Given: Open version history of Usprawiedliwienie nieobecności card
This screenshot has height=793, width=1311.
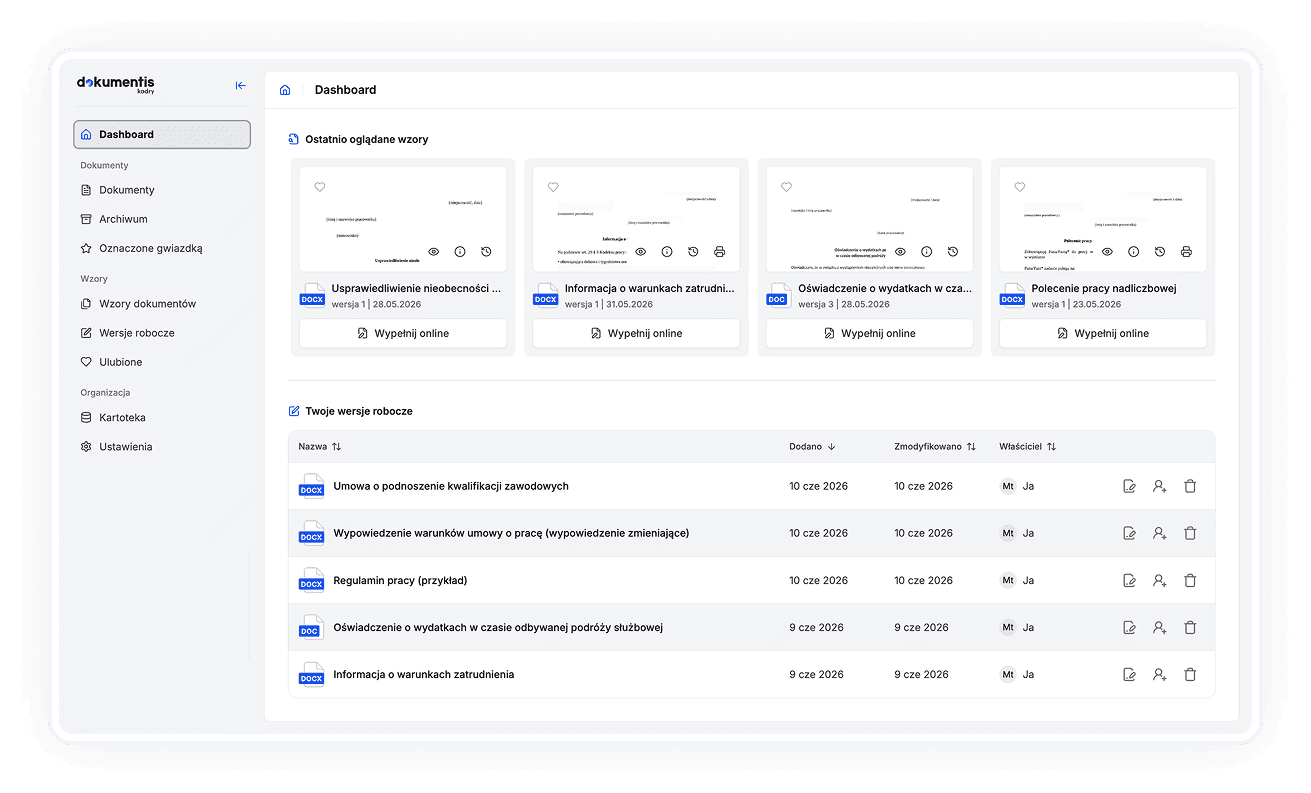Looking at the screenshot, I should point(486,252).
